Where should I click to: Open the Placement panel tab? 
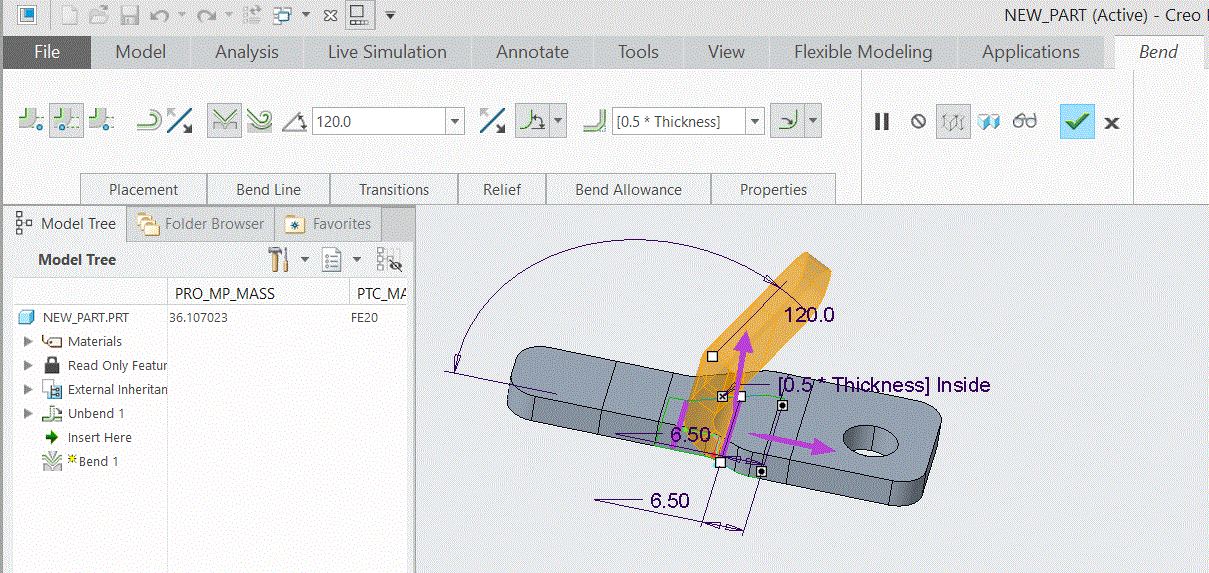click(x=143, y=189)
